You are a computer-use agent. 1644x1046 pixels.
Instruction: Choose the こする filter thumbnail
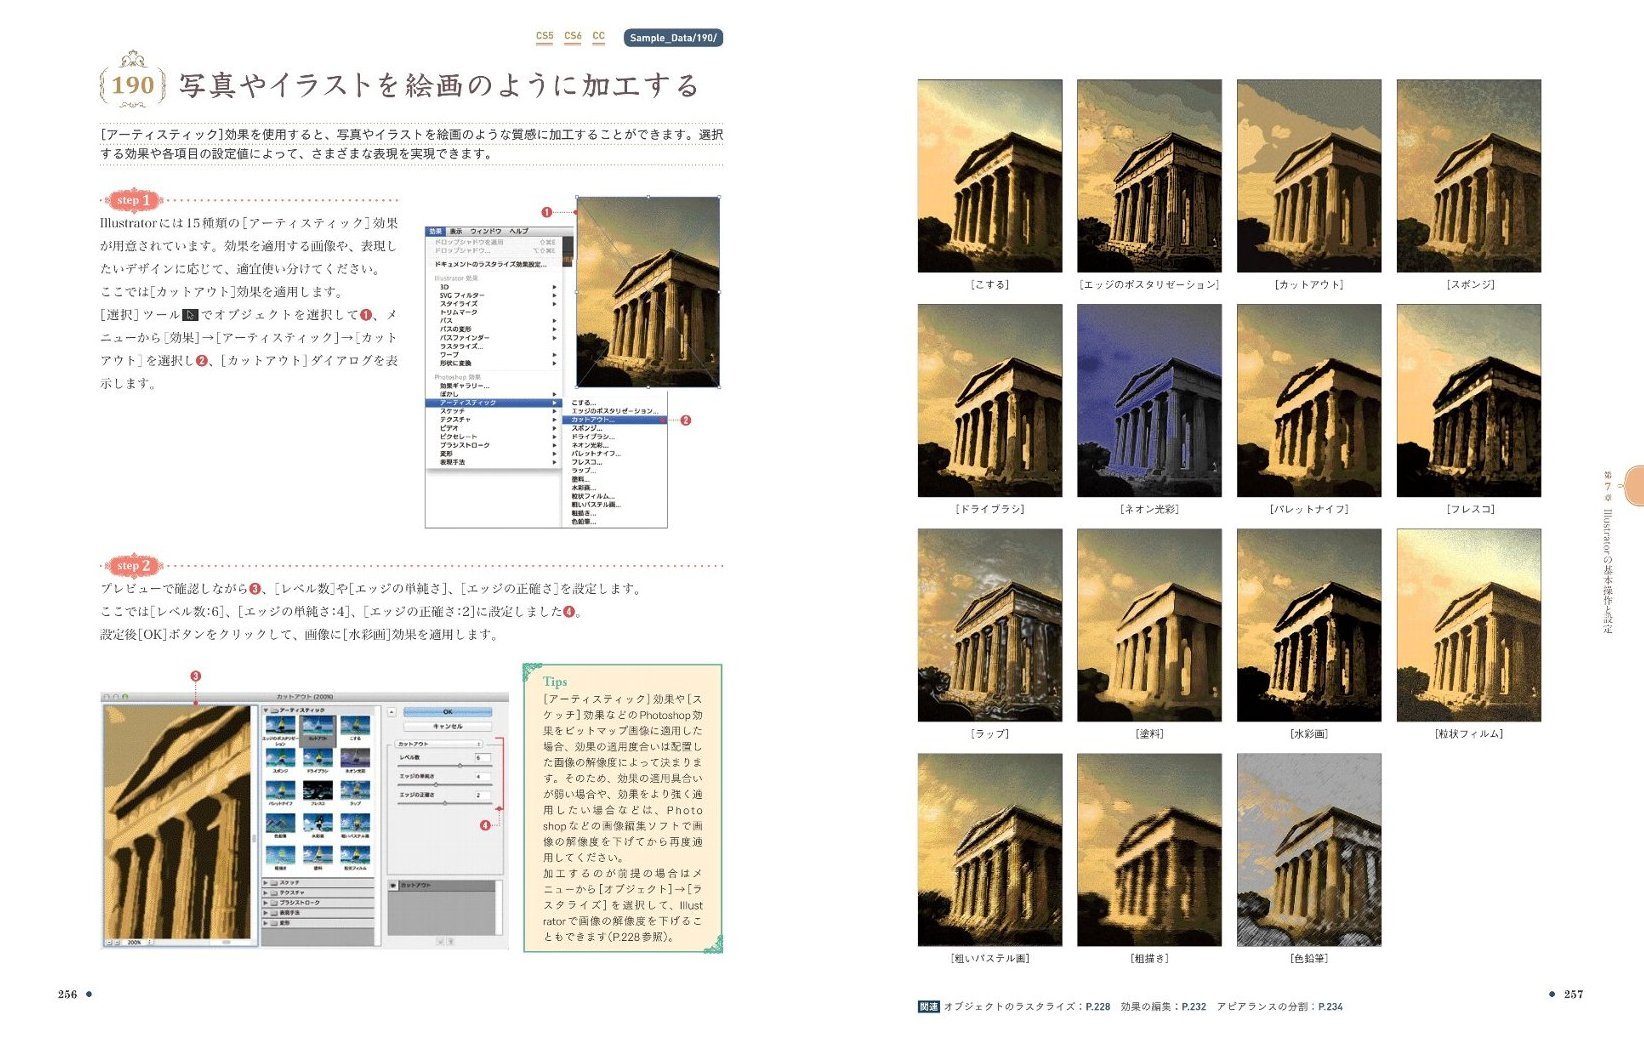pos(355,725)
